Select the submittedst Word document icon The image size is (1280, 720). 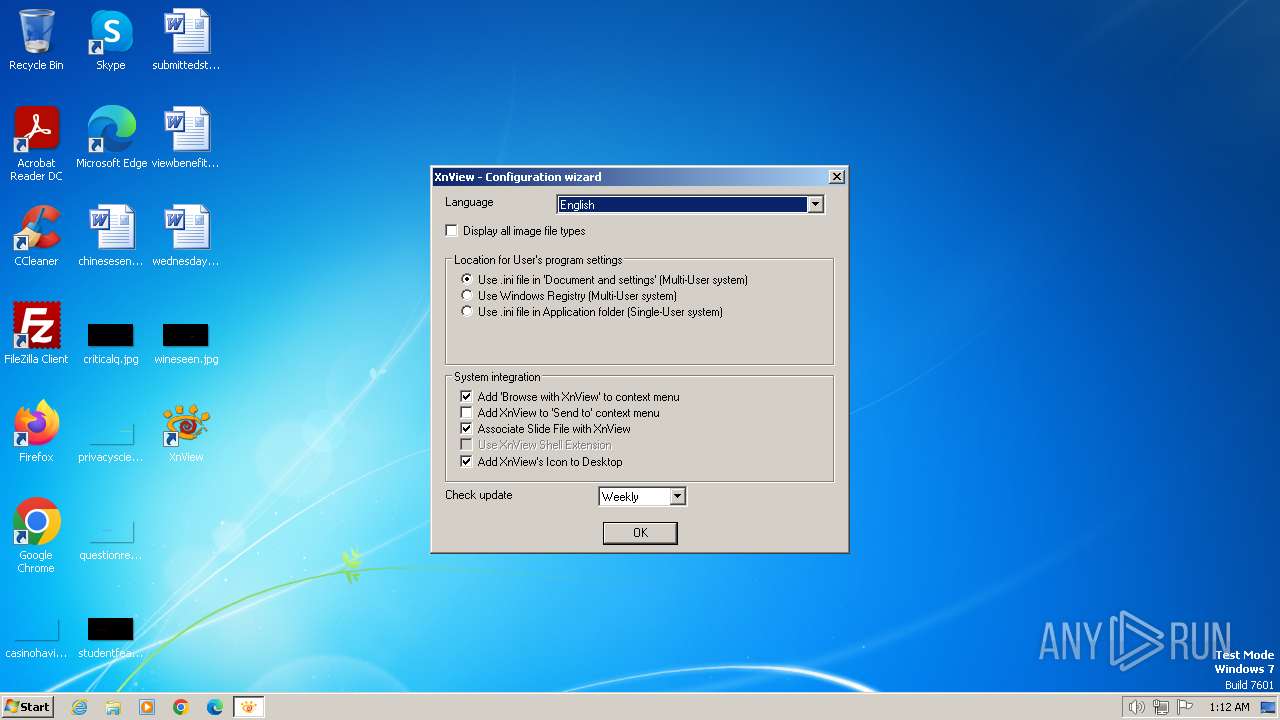coord(186,40)
